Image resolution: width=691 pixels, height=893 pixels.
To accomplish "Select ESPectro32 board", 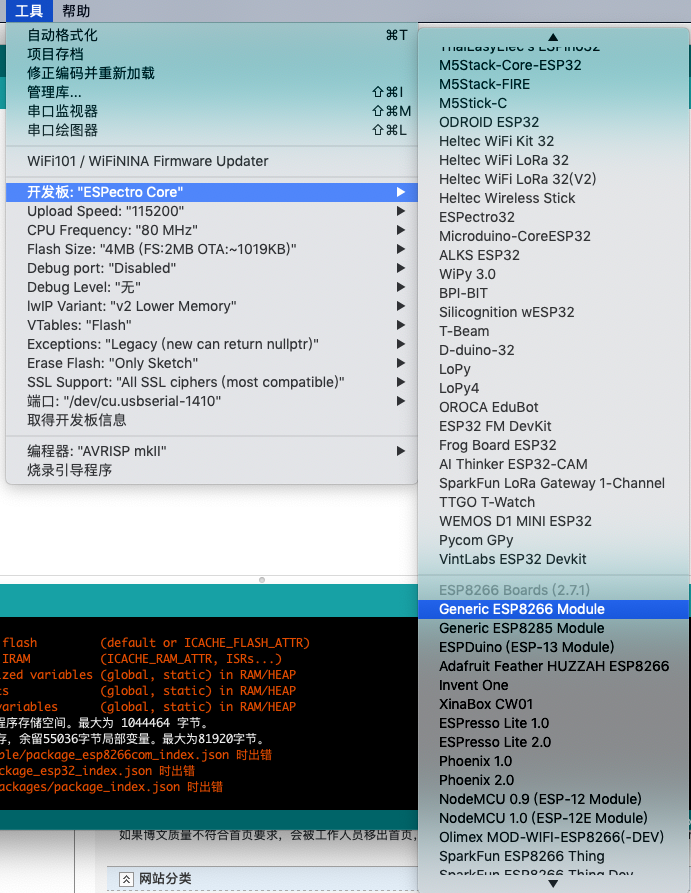I will point(553,217).
